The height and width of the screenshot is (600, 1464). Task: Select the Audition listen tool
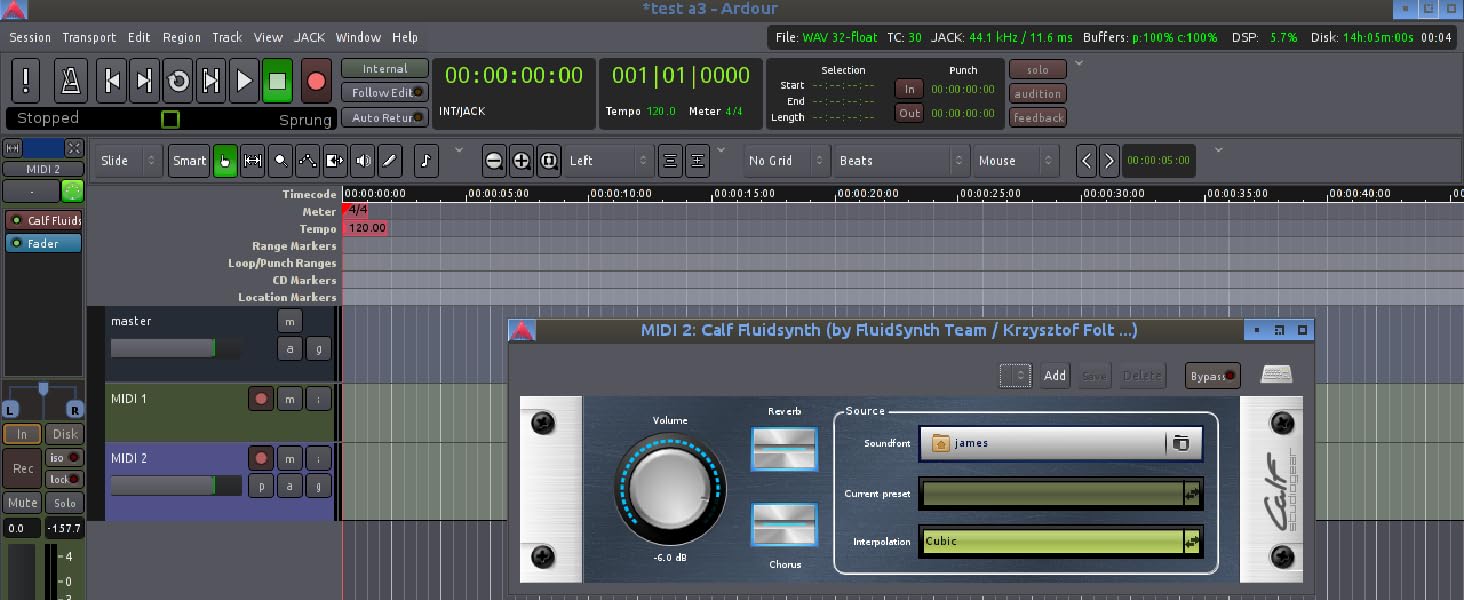(x=361, y=160)
